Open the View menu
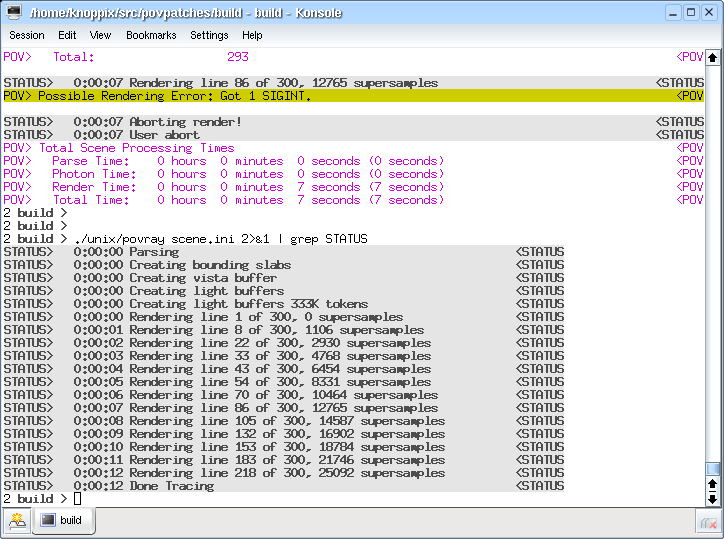724x539 pixels. [100, 35]
